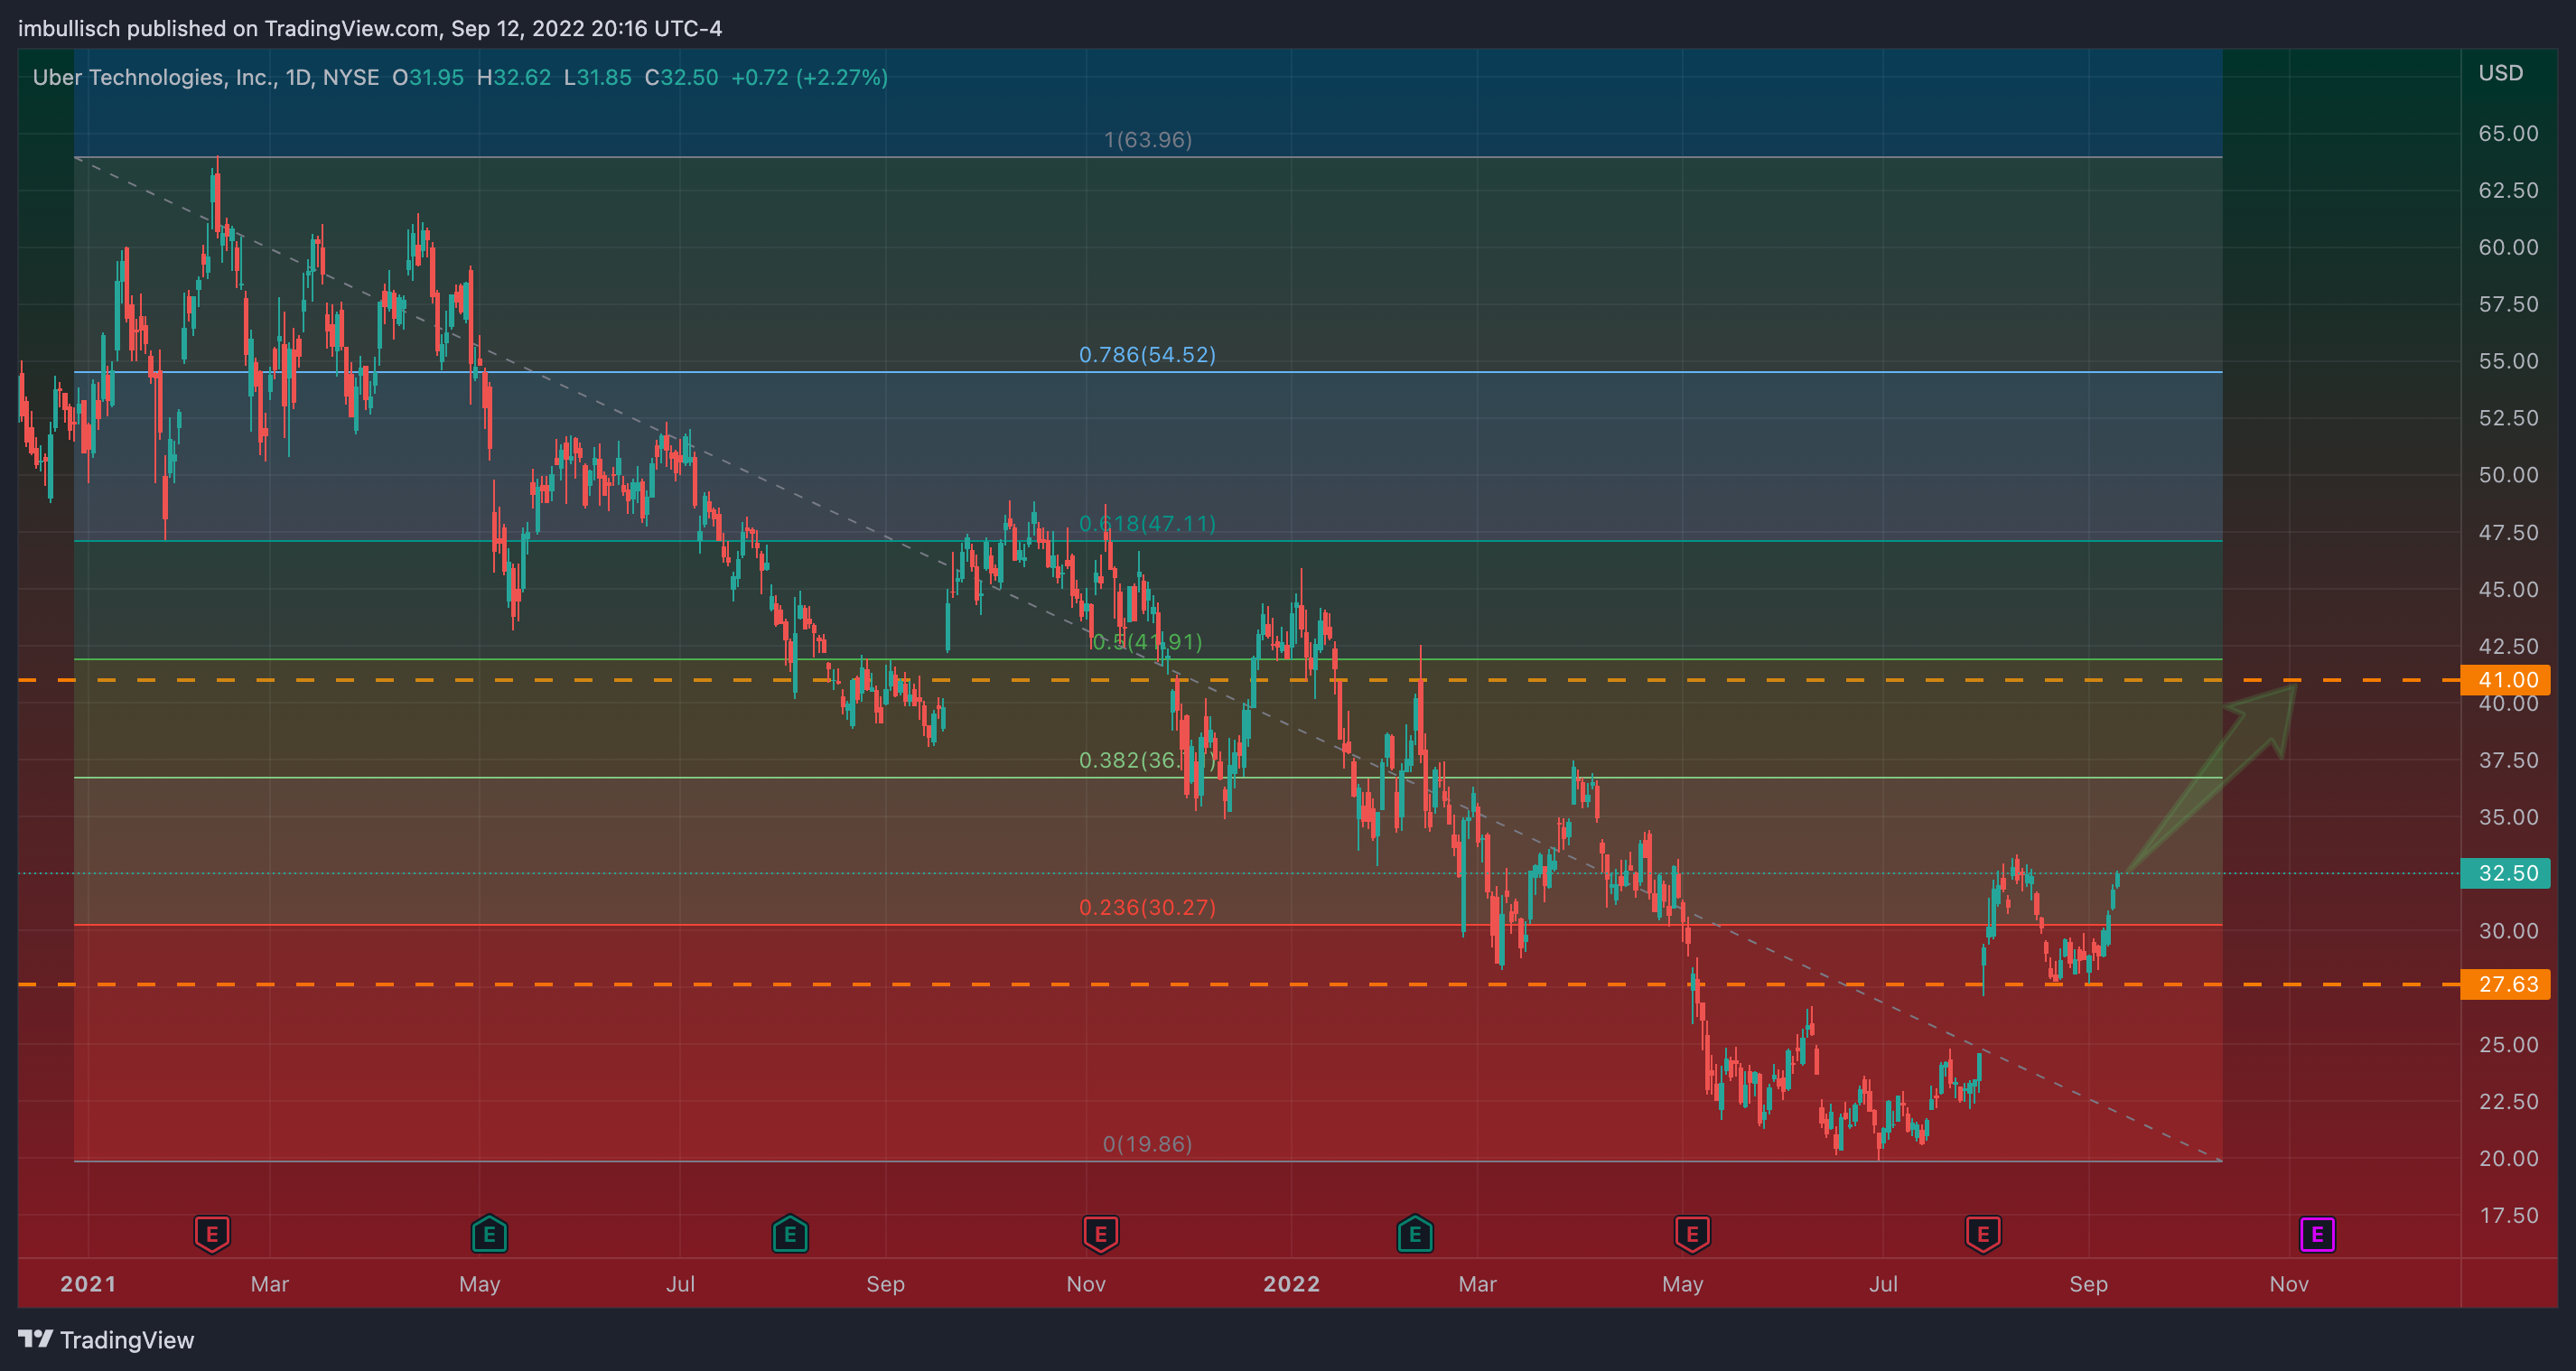Click the open value O31.95
2576x1371 pixels.
click(x=428, y=78)
